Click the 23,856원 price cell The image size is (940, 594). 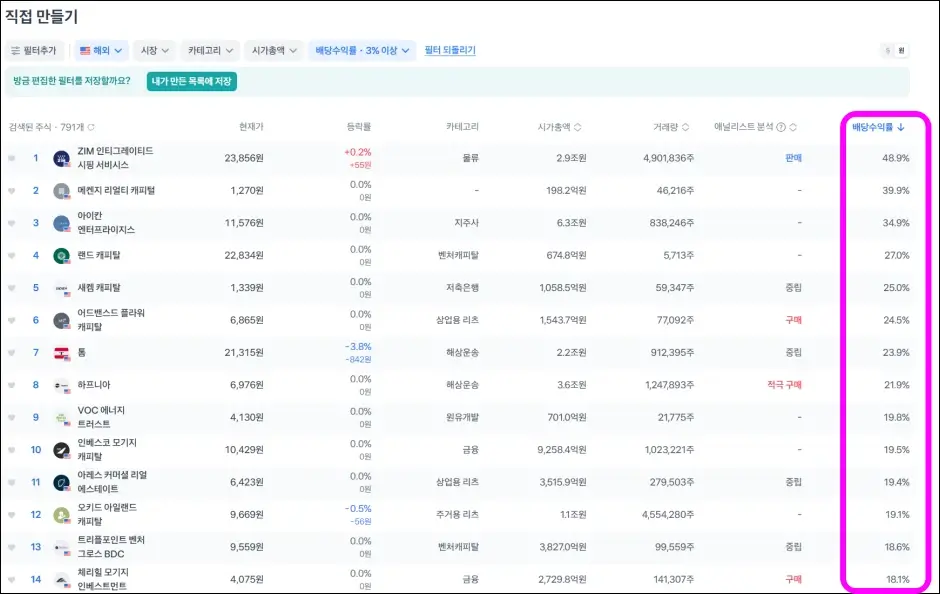click(244, 158)
